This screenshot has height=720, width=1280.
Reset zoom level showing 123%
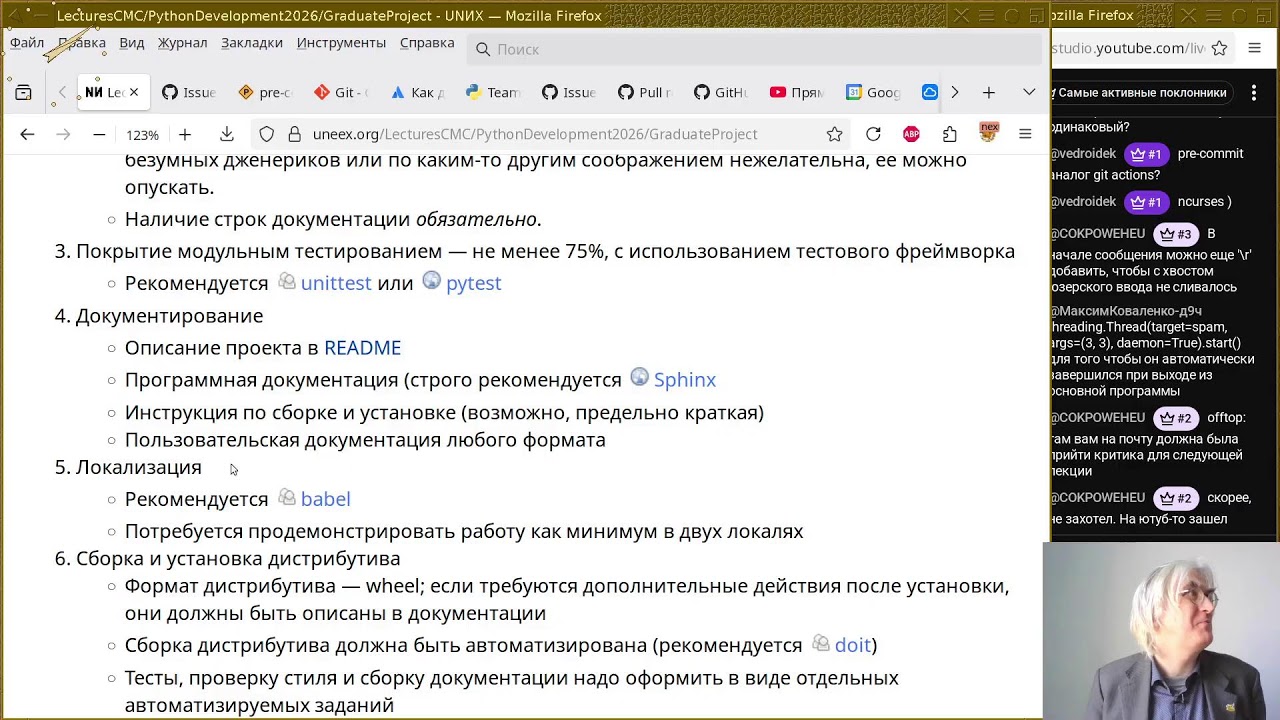coord(142,135)
